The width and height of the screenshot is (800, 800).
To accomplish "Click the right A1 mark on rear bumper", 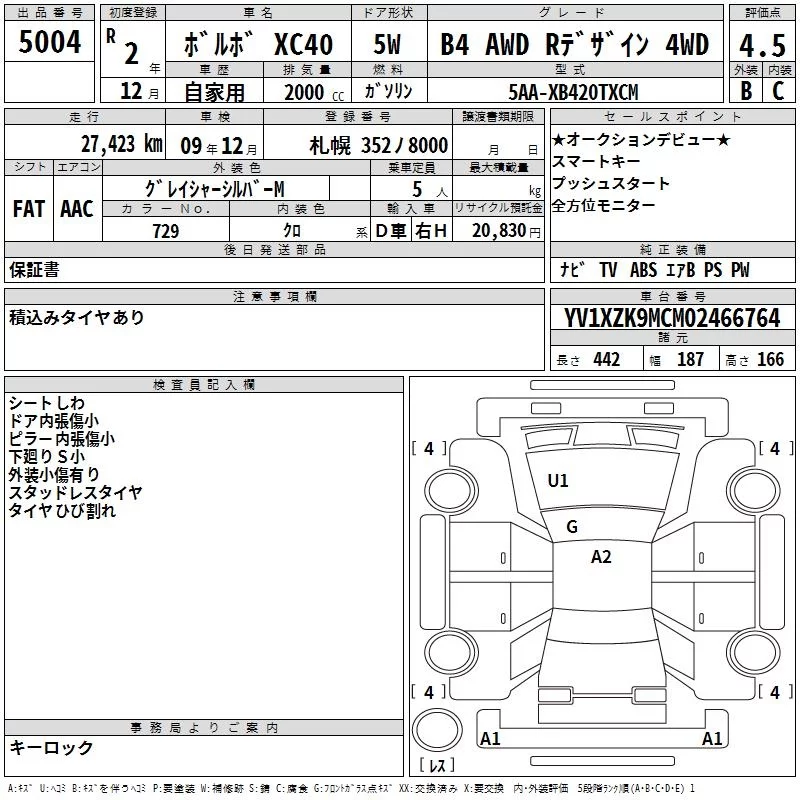I will (712, 738).
